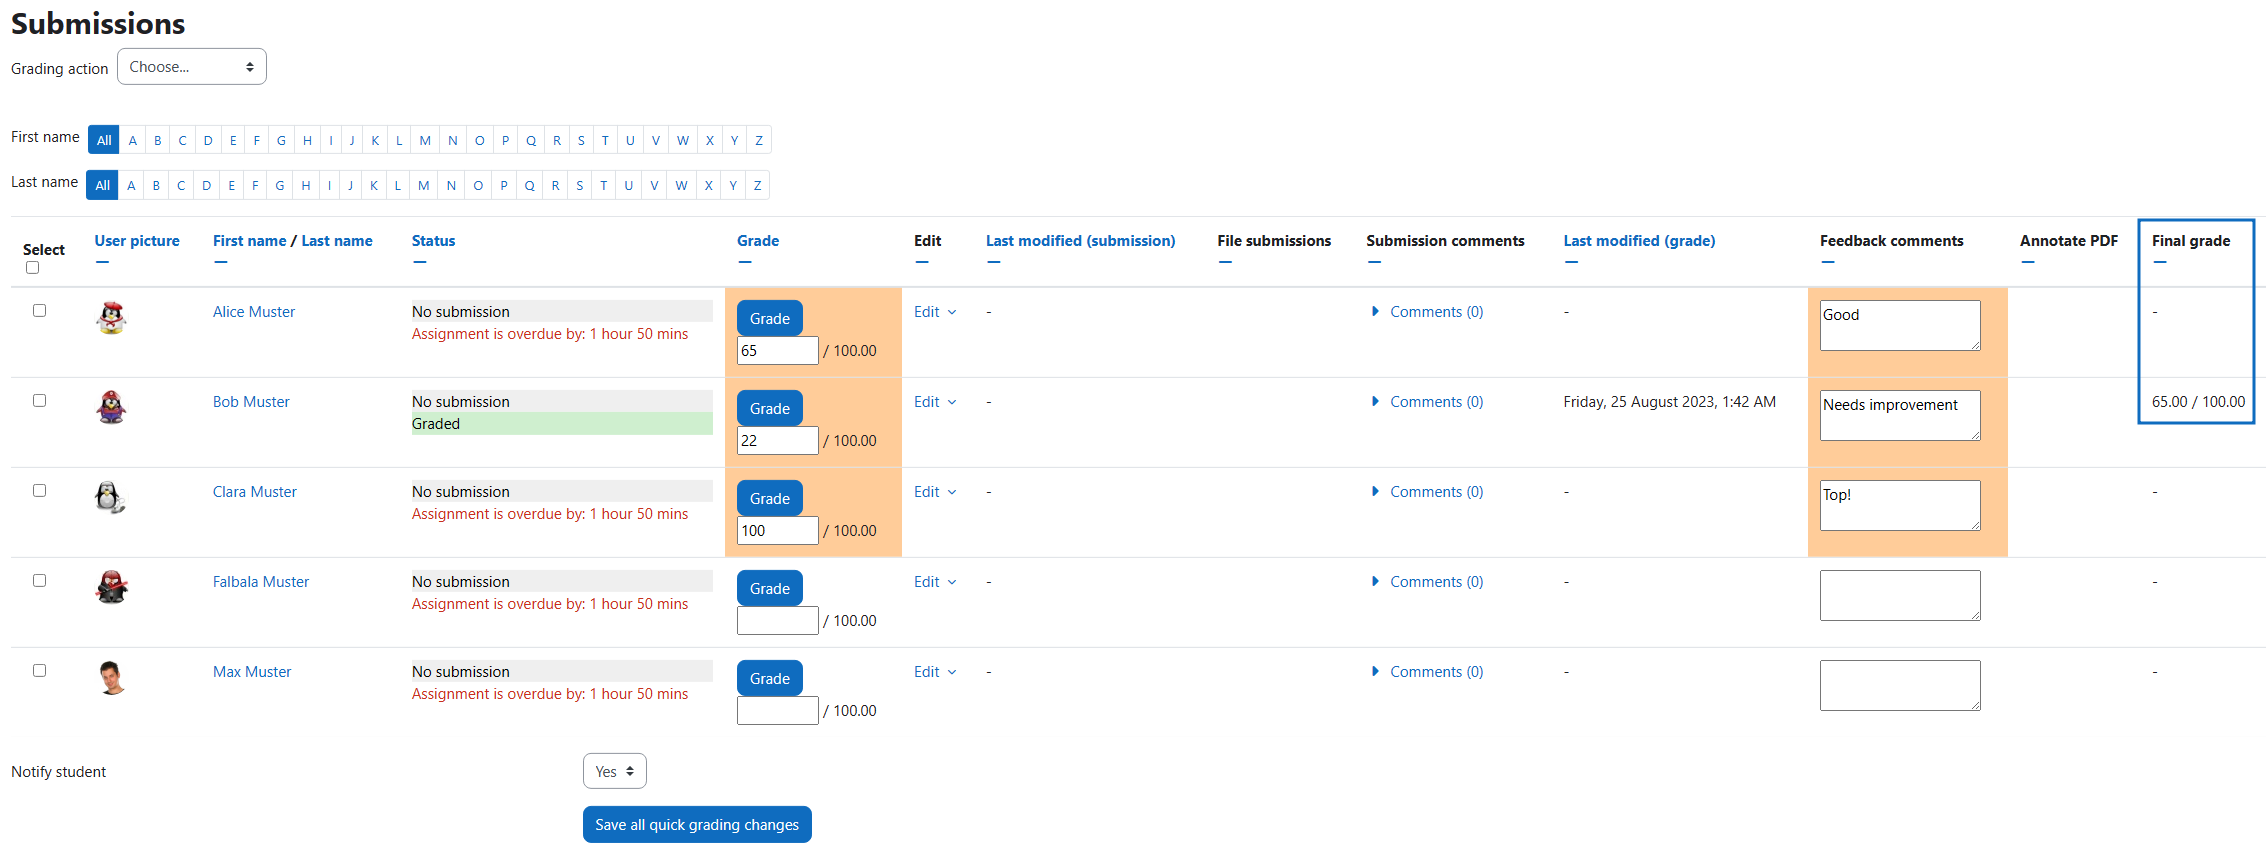The height and width of the screenshot is (853, 2266).
Task: Collapse the Last modified (grade) column
Action: (x=1571, y=262)
